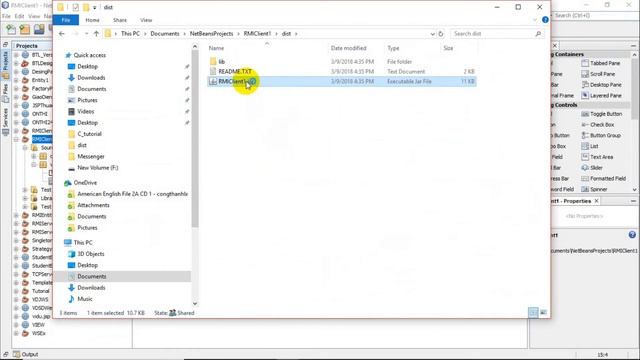
Task: Expand the Strategy project in NetBeans
Action: 16,249
